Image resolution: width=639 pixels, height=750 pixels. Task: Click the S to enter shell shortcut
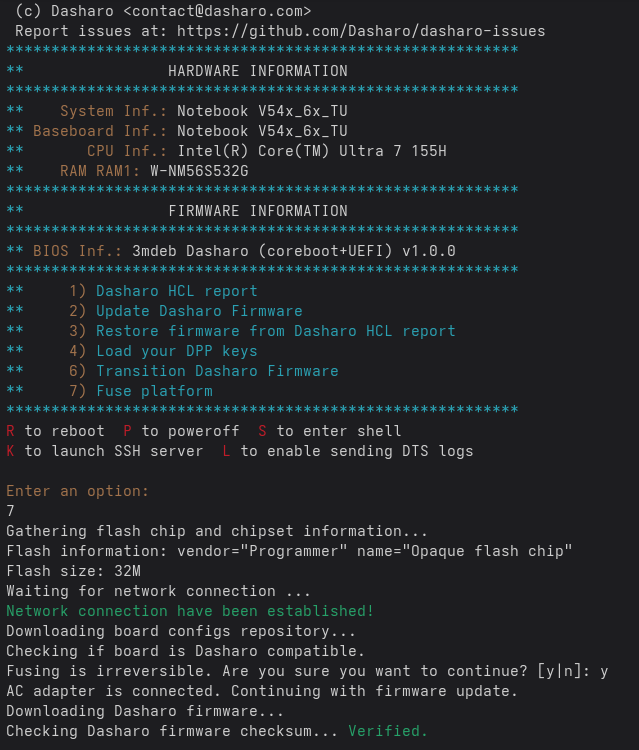tap(263, 431)
